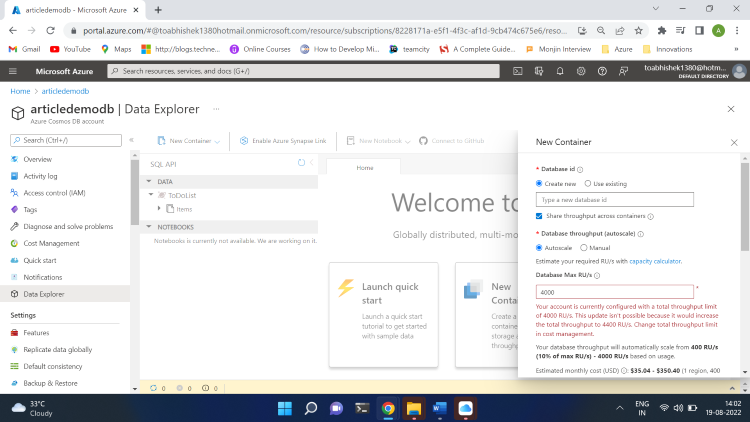This screenshot has width=750, height=422.
Task: Open Azure portal hamburger menu
Action: click(13, 71)
